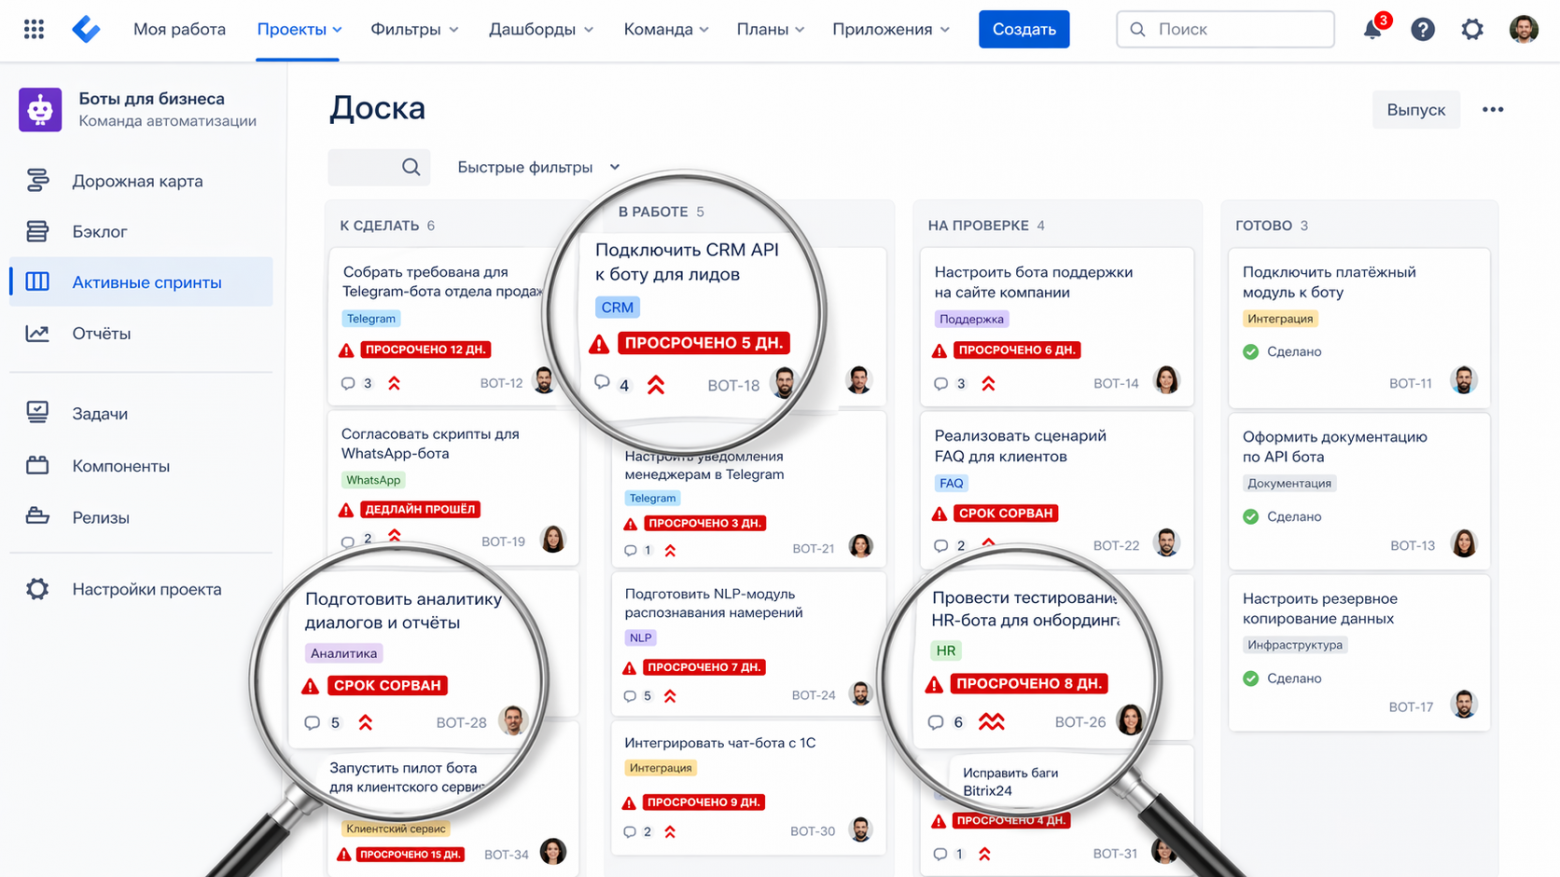Open Дорожная карта in the sidebar
The width and height of the screenshot is (1560, 877).
(137, 181)
